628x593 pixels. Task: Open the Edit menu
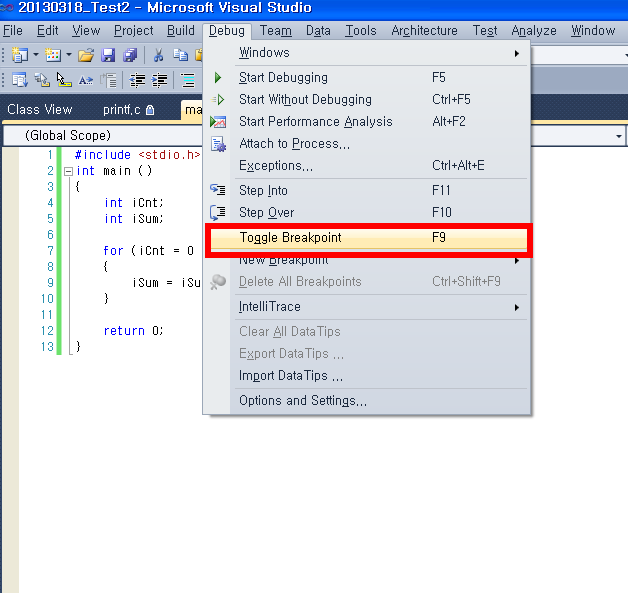coord(48,30)
